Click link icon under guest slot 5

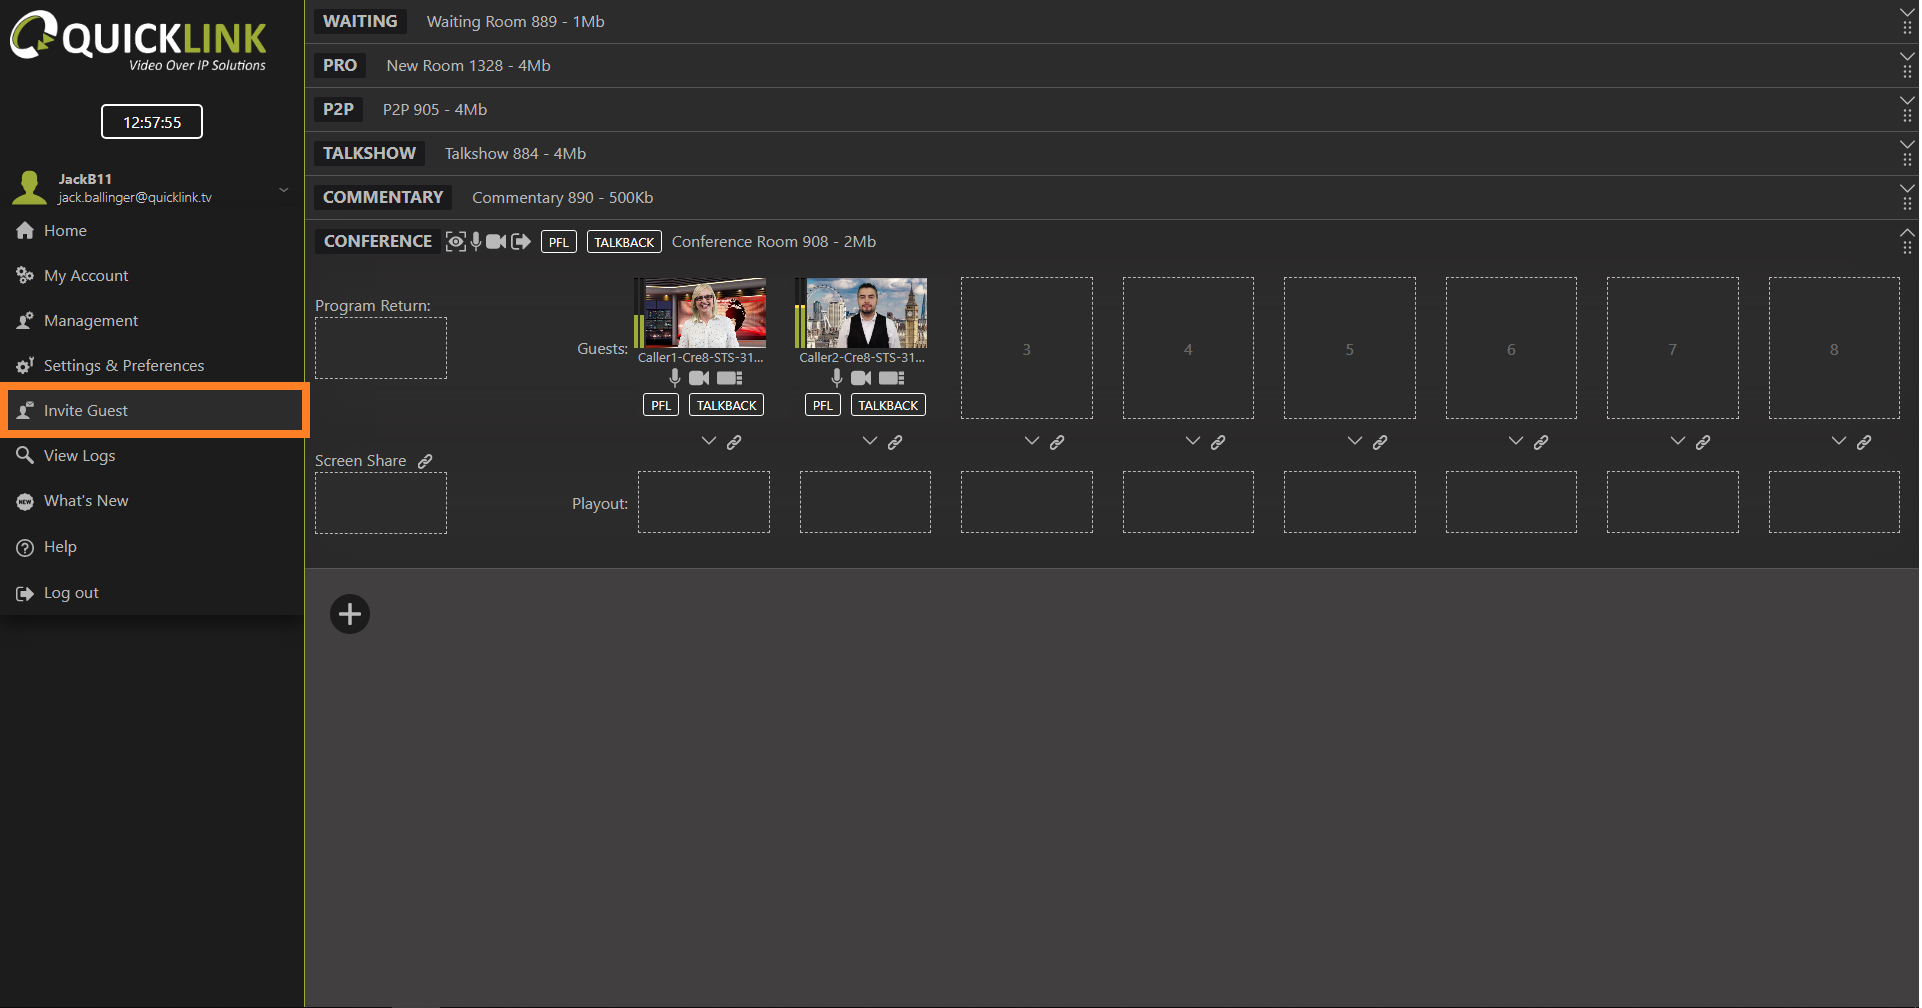click(1380, 442)
